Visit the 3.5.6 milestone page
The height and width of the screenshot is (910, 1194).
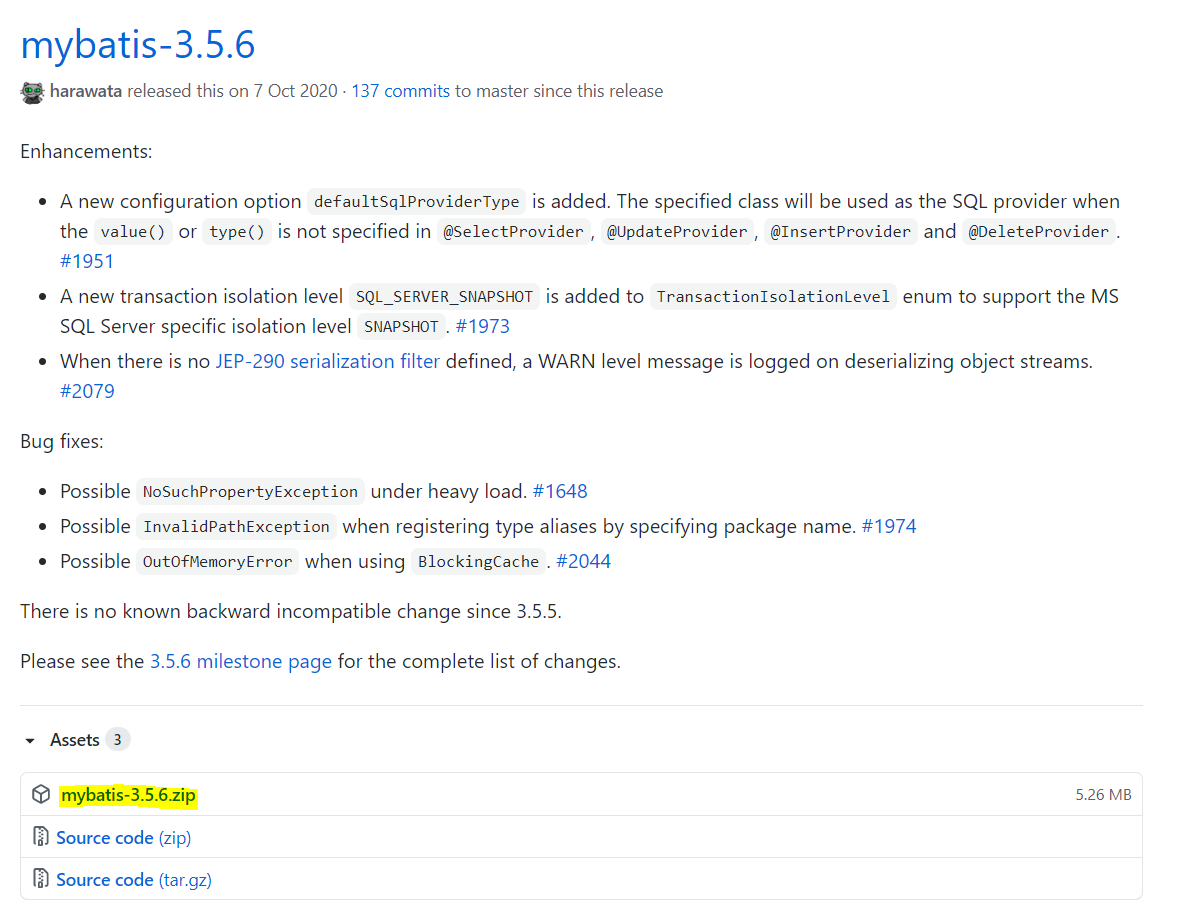click(241, 661)
